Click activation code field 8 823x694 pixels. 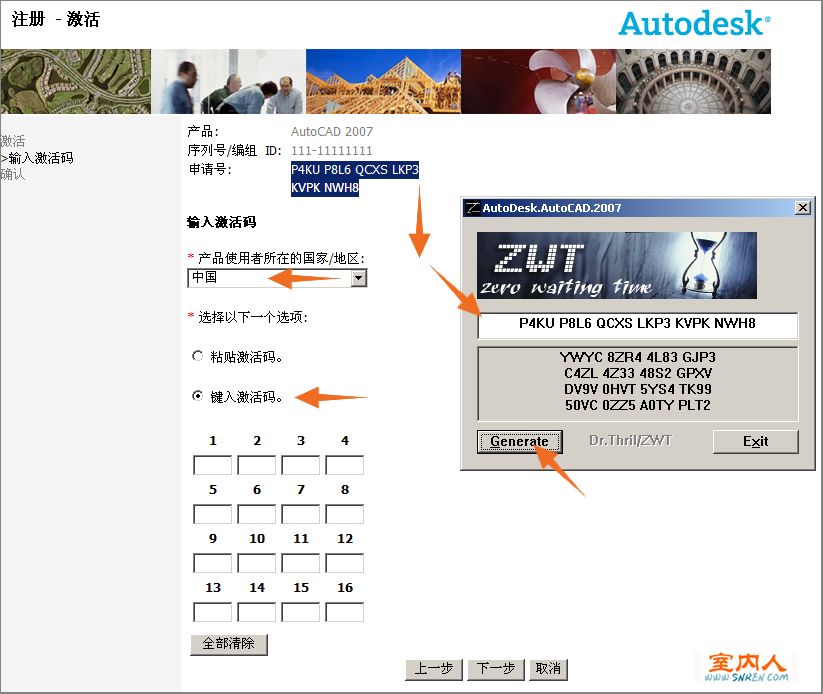tap(345, 514)
